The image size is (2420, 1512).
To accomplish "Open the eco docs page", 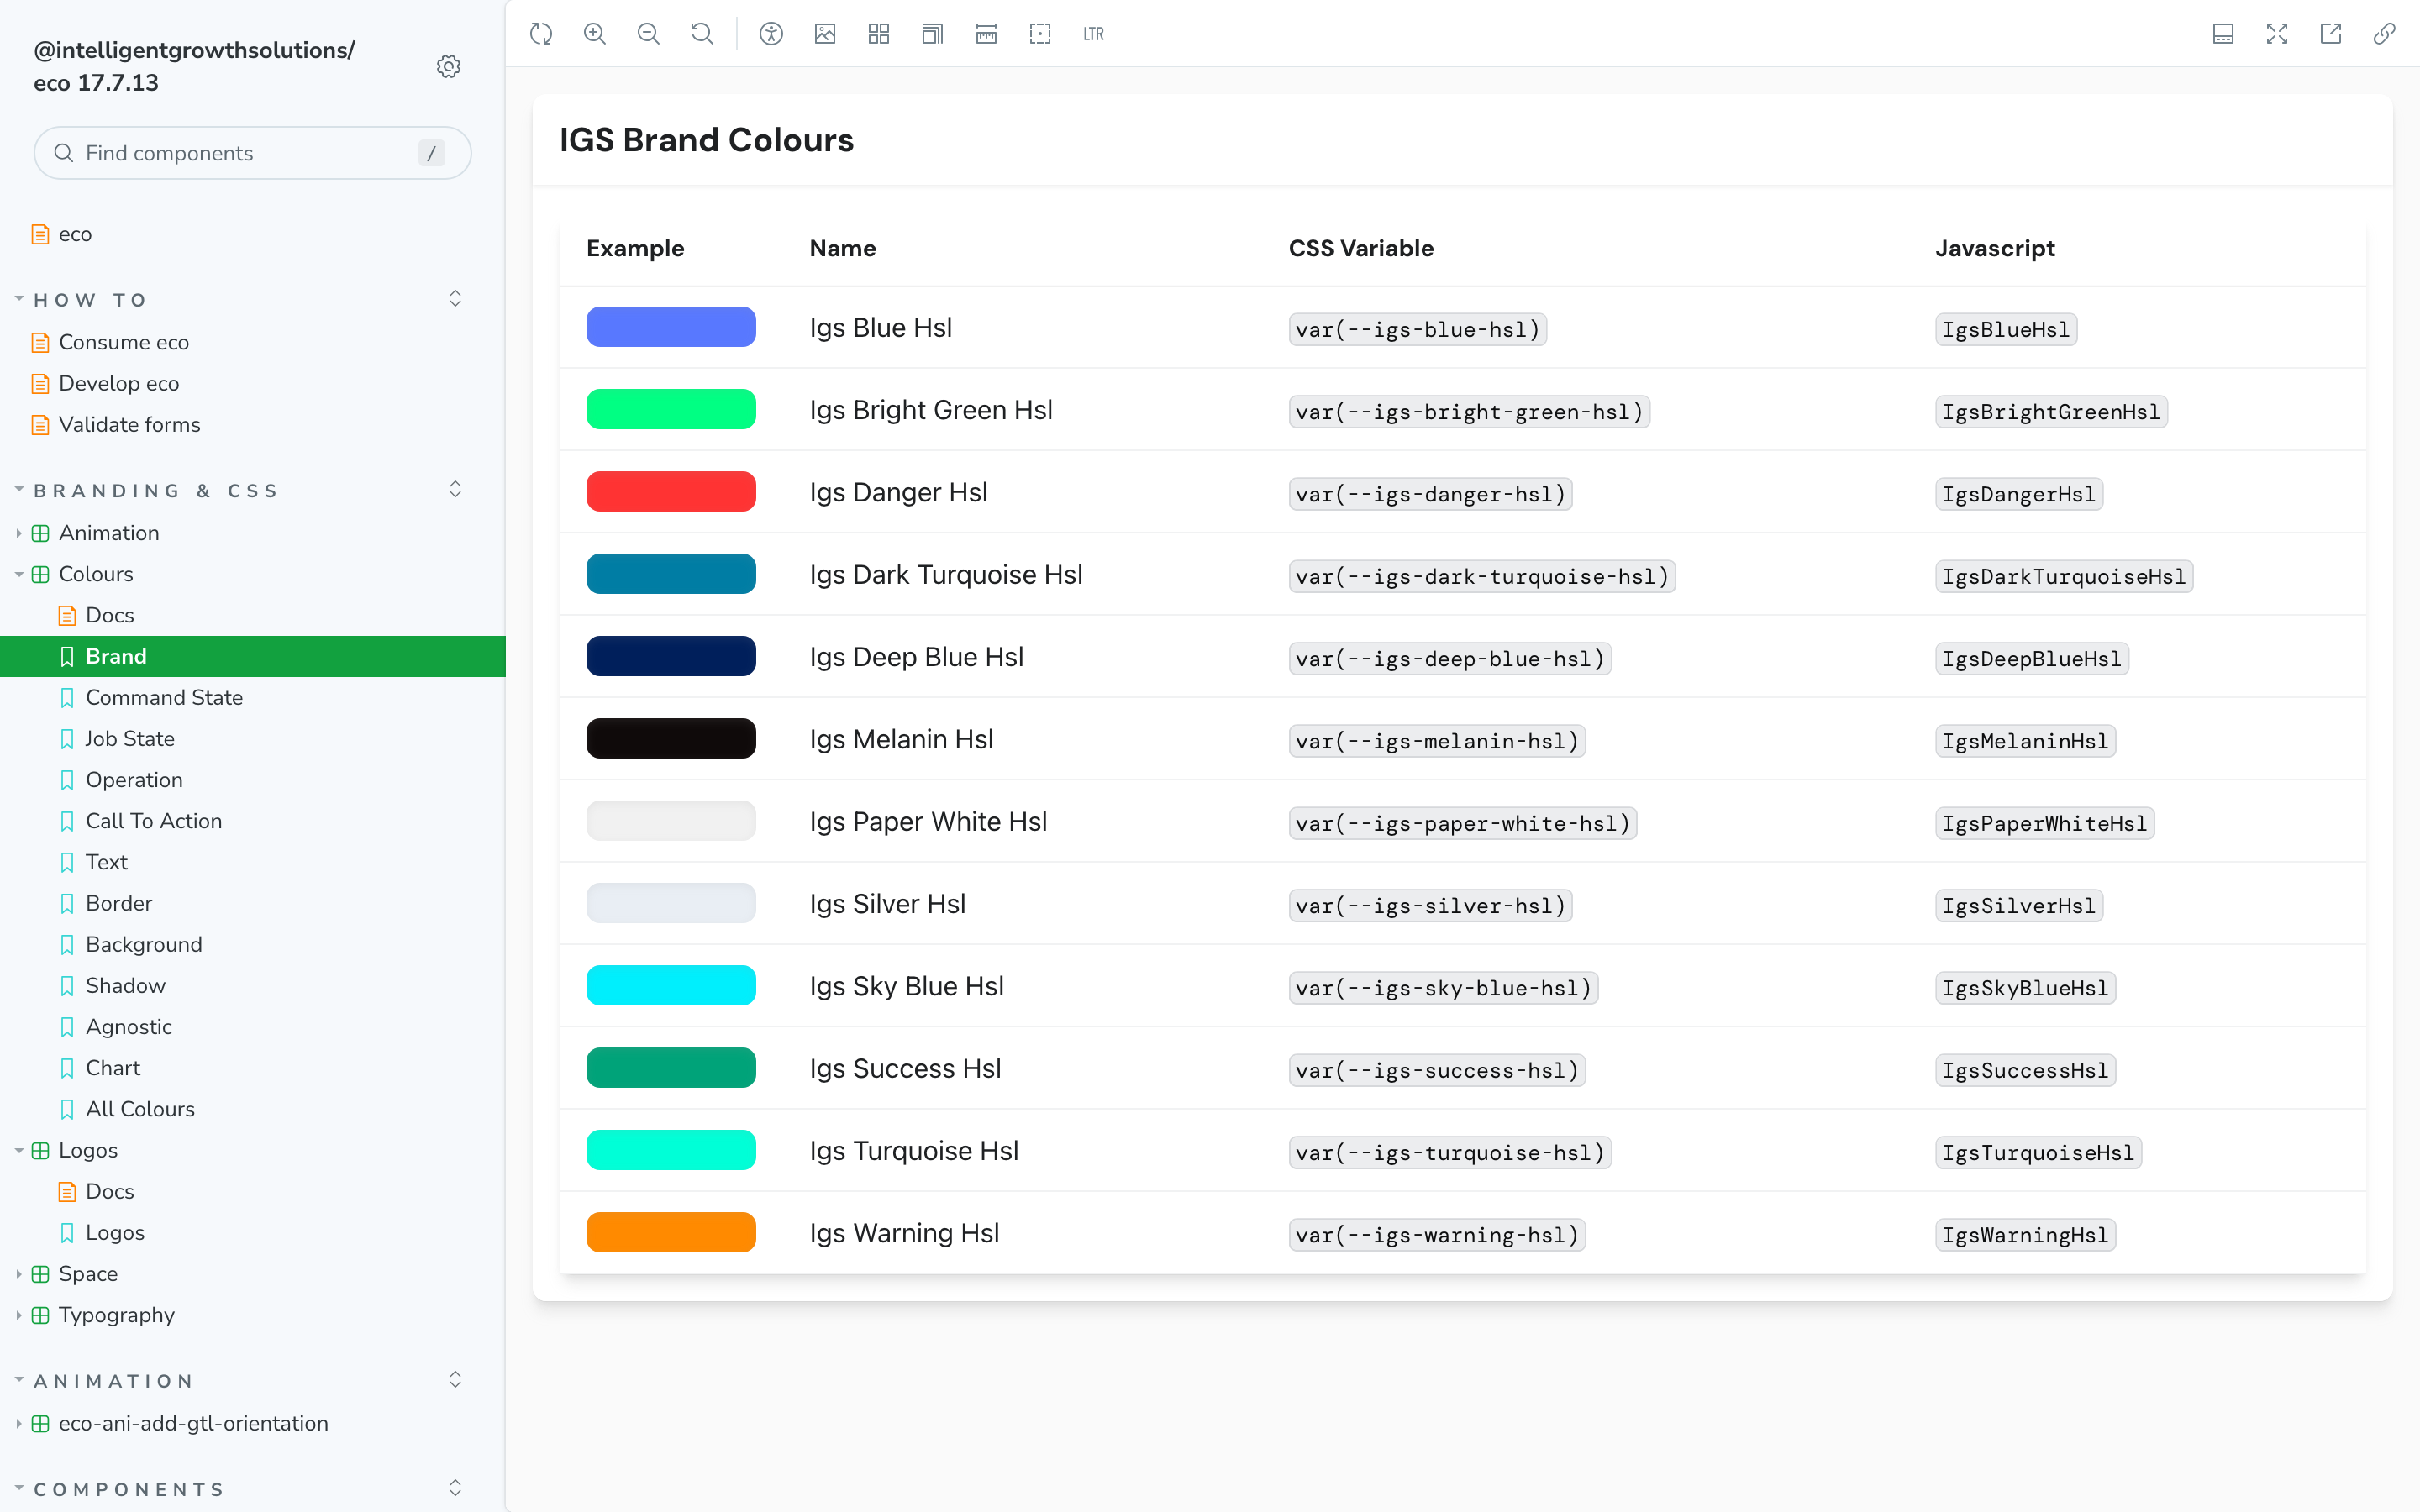I will pos(75,234).
